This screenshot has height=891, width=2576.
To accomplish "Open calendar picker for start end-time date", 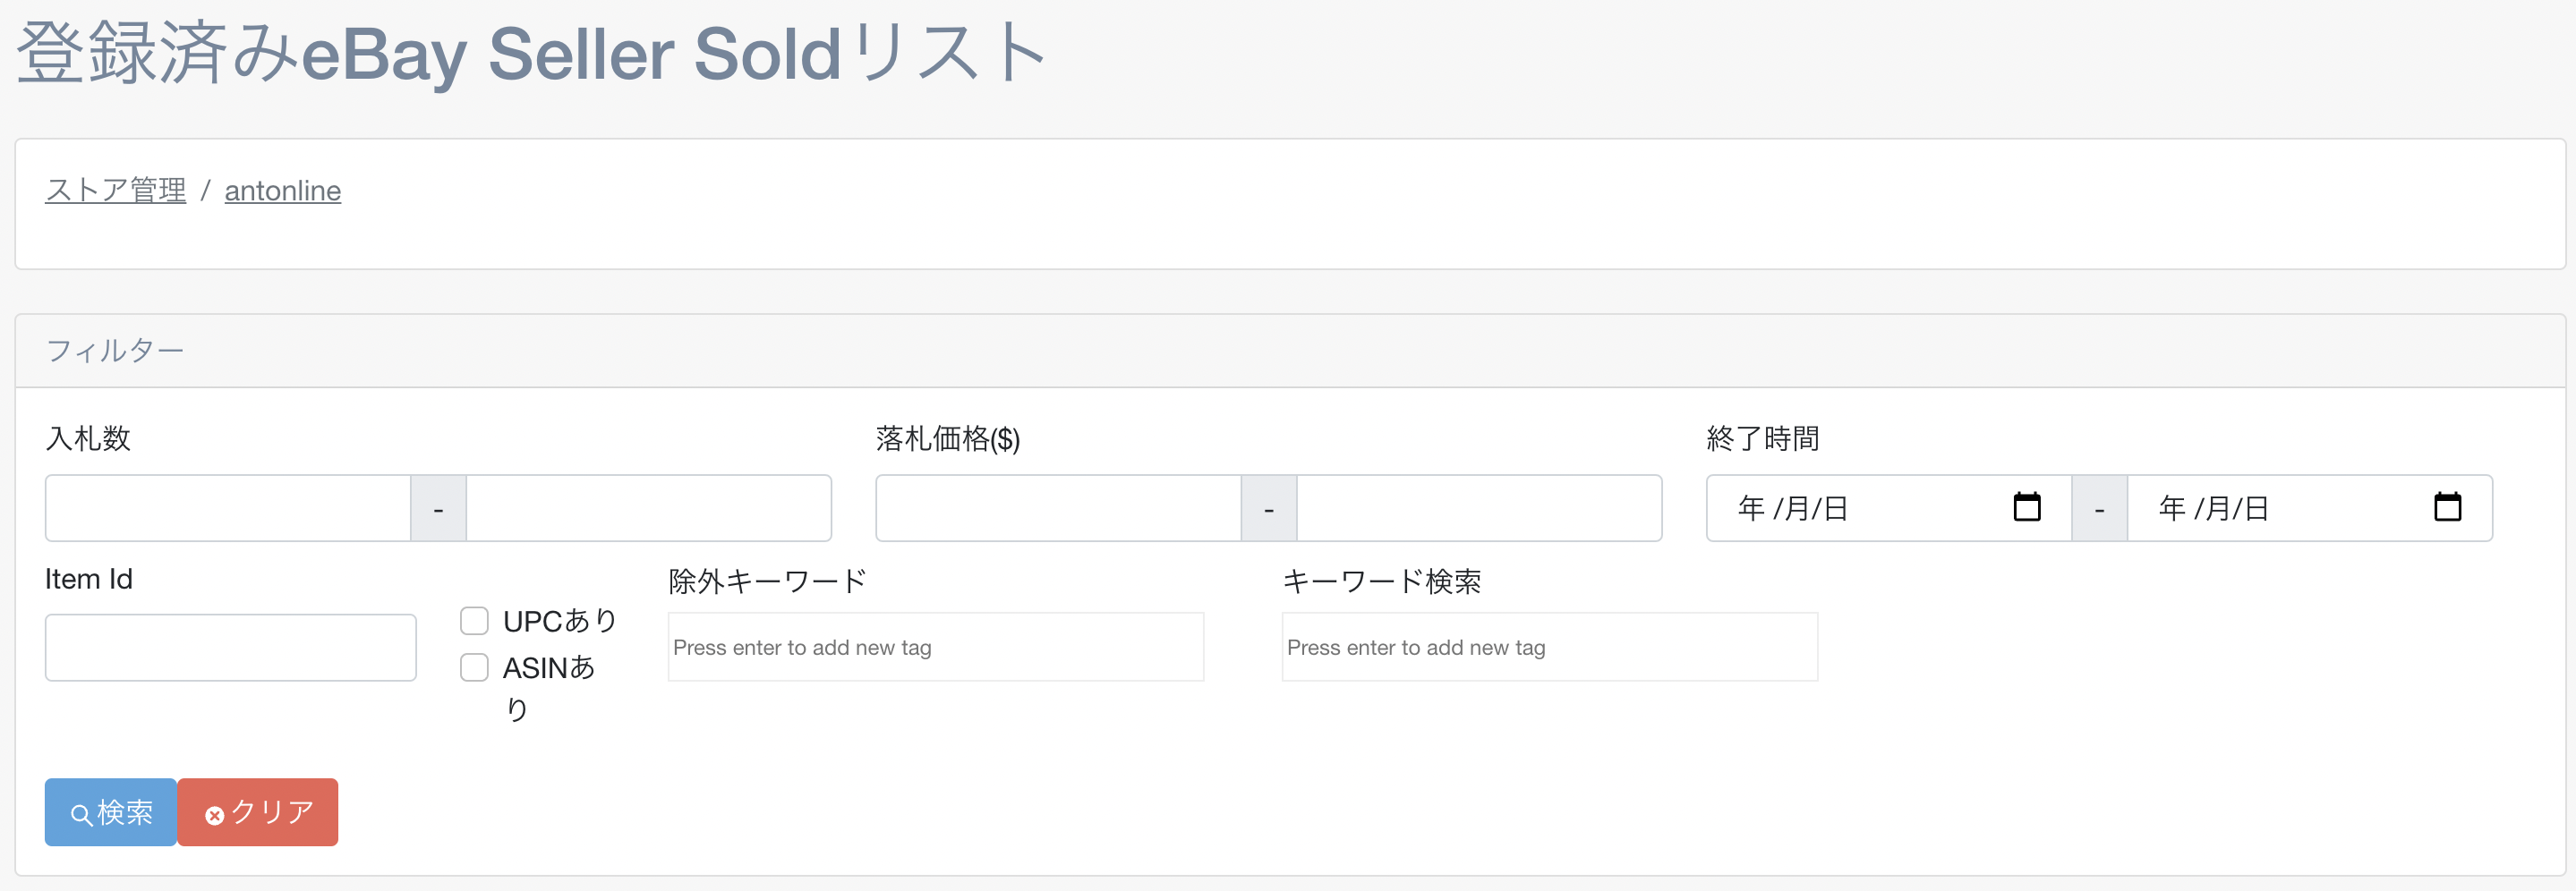I will (2026, 507).
